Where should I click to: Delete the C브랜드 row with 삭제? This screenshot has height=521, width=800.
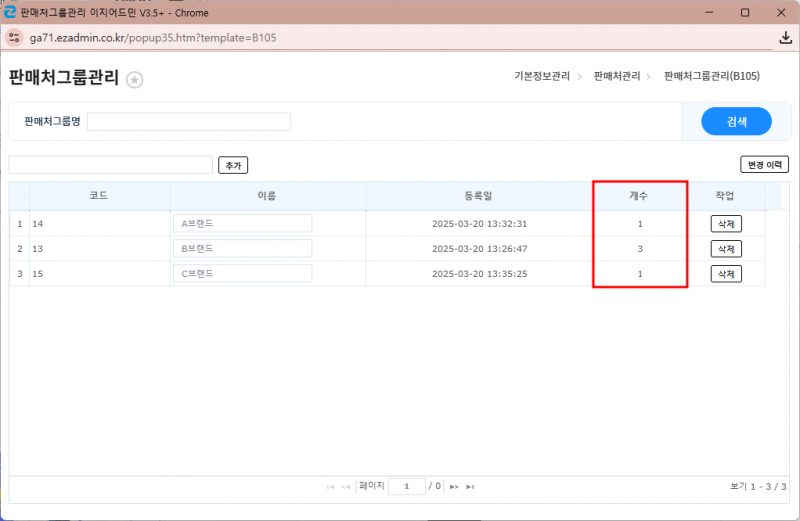[x=725, y=274]
